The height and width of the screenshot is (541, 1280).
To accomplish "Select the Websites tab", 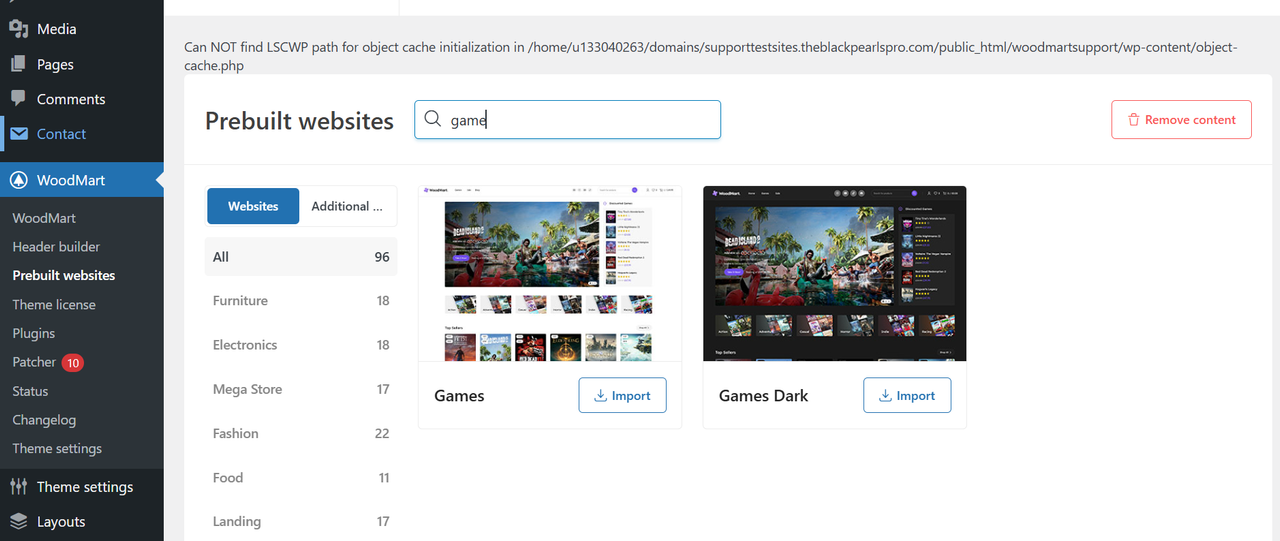I will click(x=253, y=206).
